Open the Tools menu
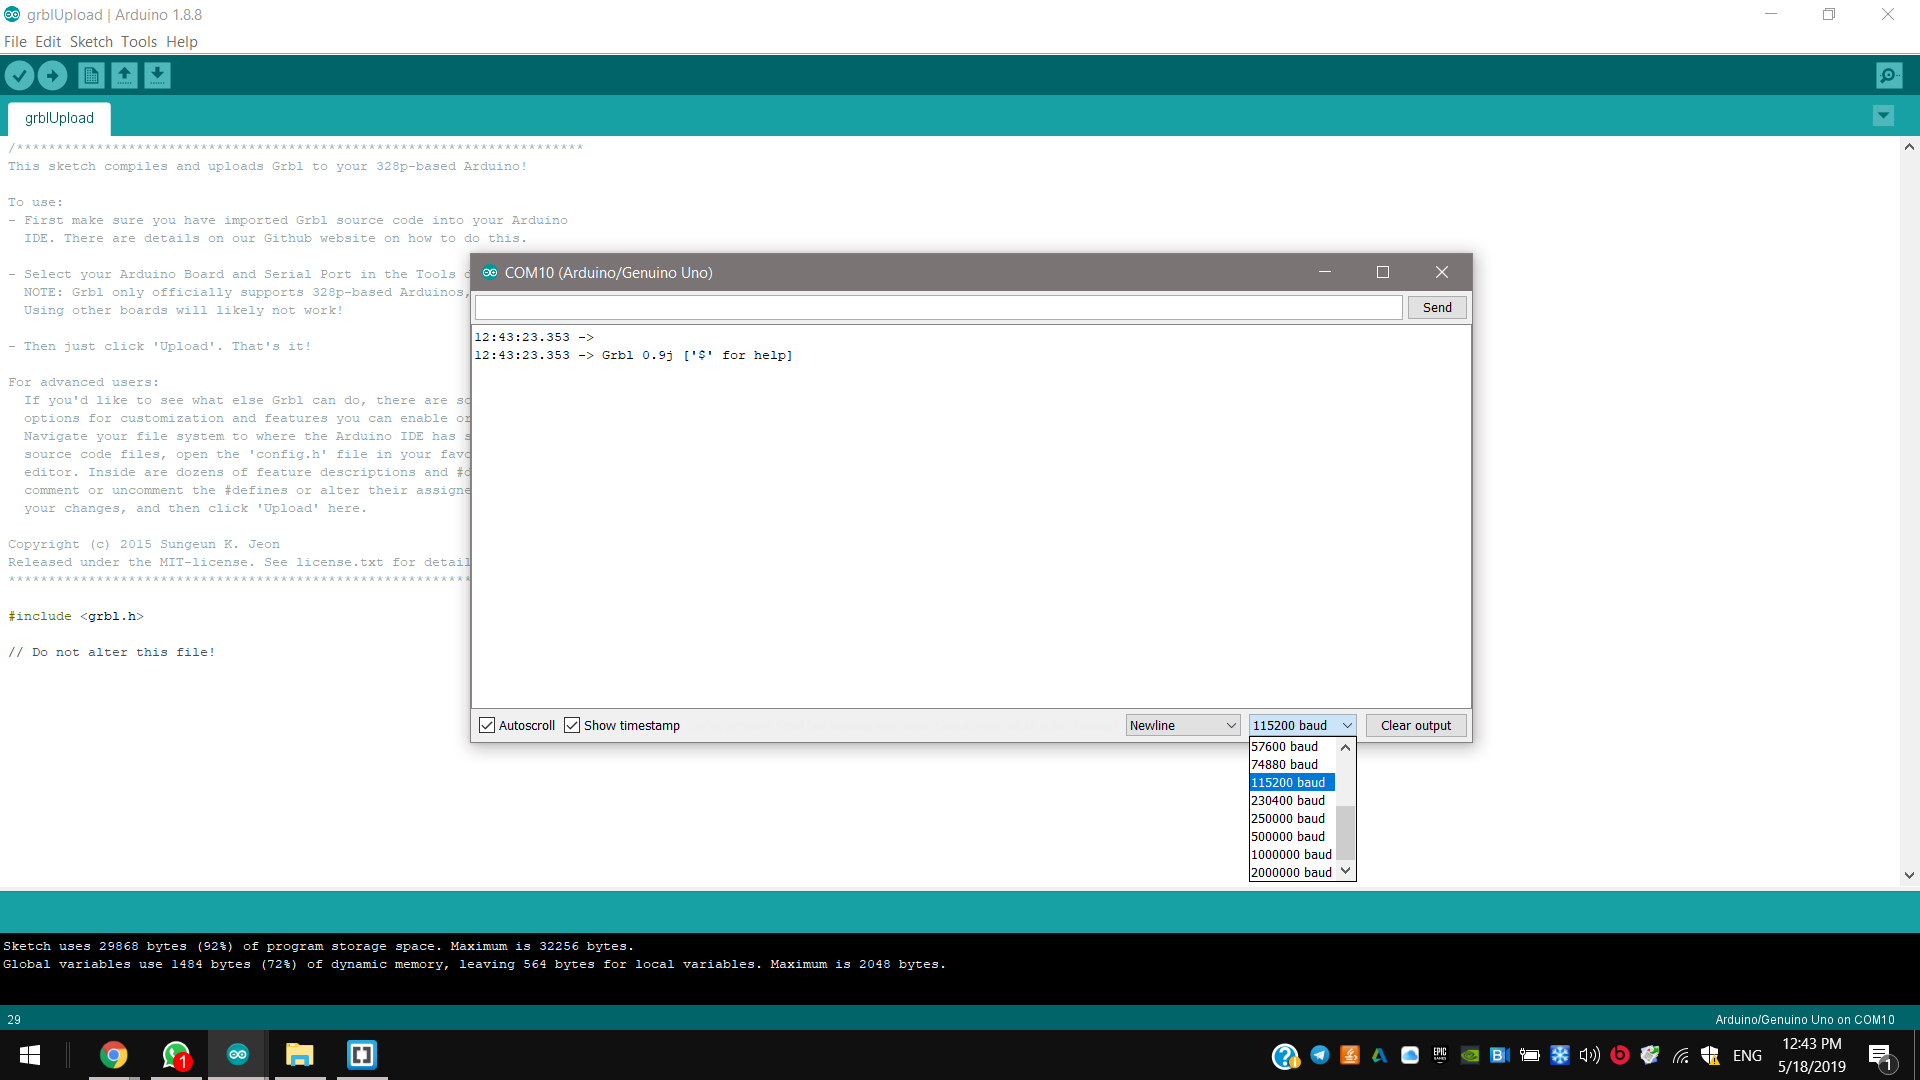The height and width of the screenshot is (1080, 1920). coord(138,42)
